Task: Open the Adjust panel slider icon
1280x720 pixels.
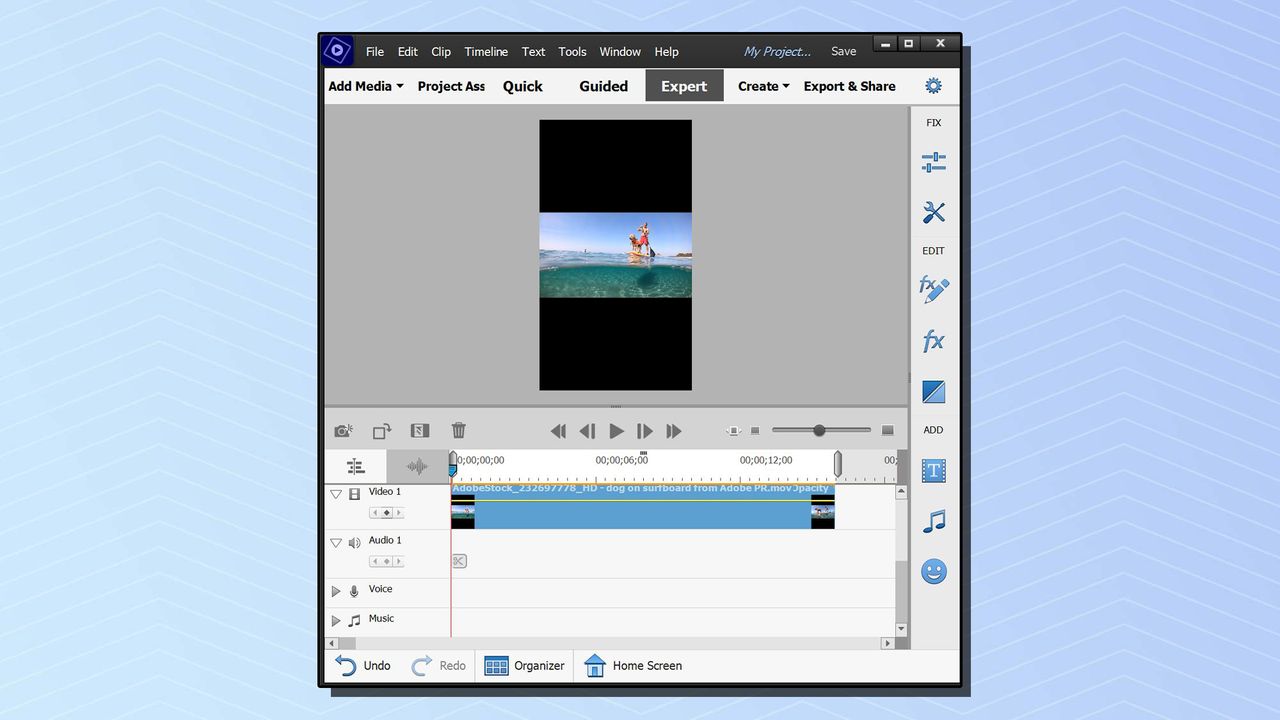Action: [x=933, y=162]
